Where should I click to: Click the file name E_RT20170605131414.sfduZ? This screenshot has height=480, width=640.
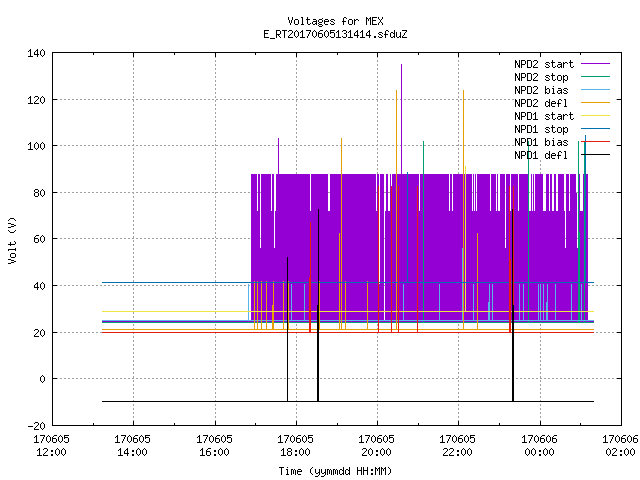tap(336, 34)
